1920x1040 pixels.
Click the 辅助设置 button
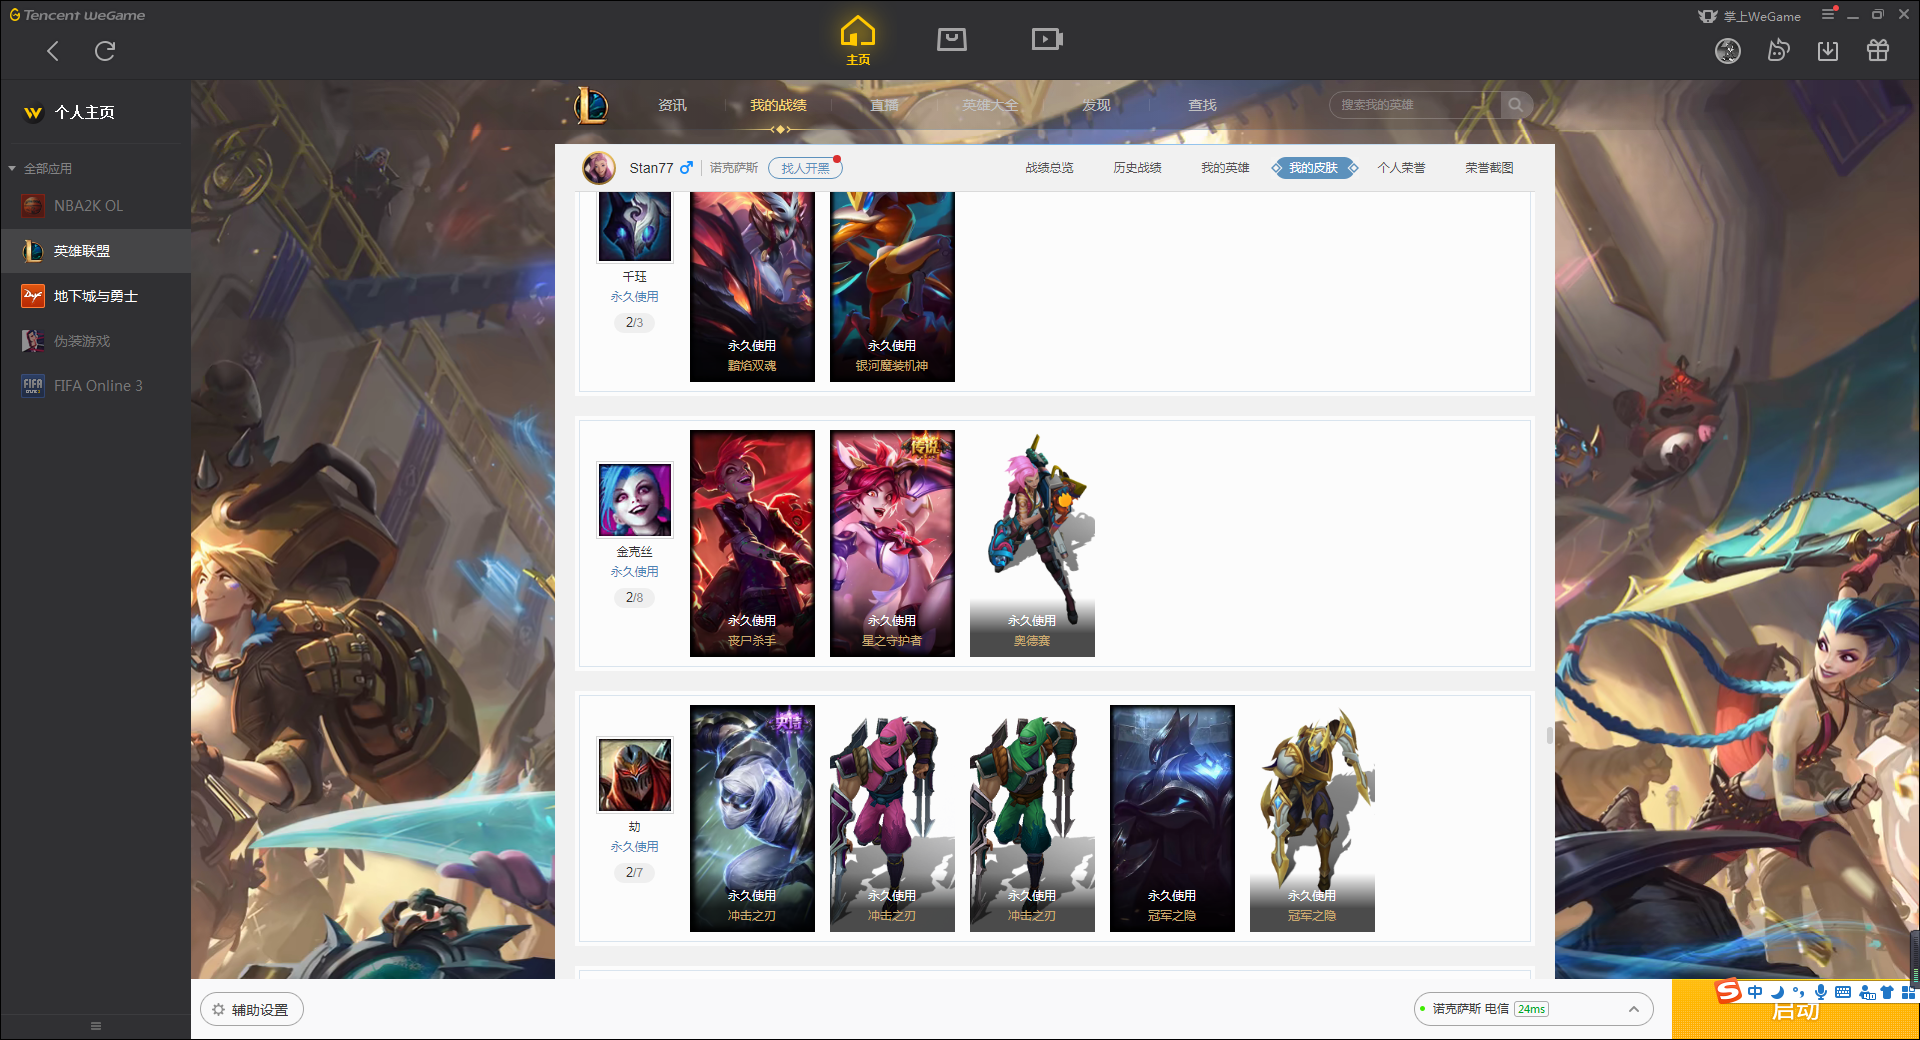coord(252,1010)
